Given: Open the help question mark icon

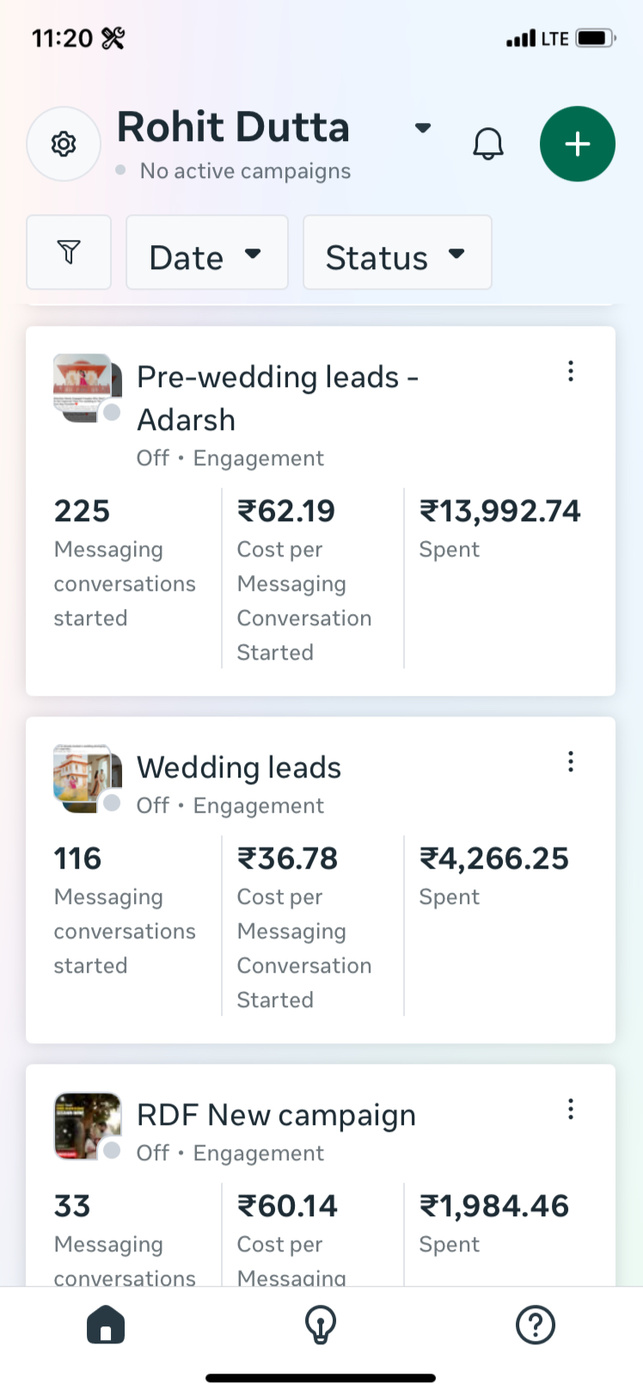Looking at the screenshot, I should tap(535, 1326).
